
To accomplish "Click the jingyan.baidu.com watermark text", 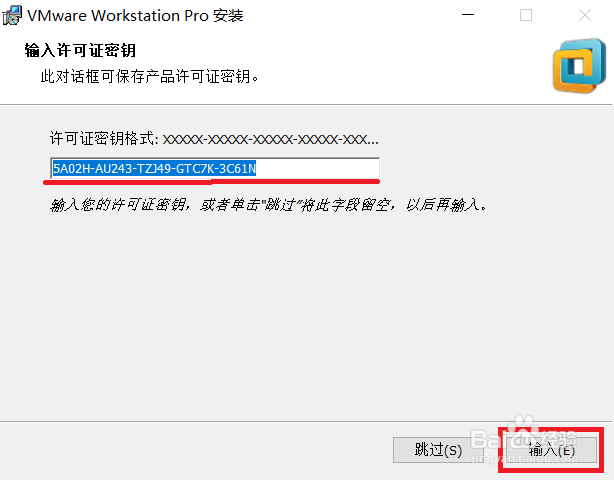I will [x=523, y=458].
